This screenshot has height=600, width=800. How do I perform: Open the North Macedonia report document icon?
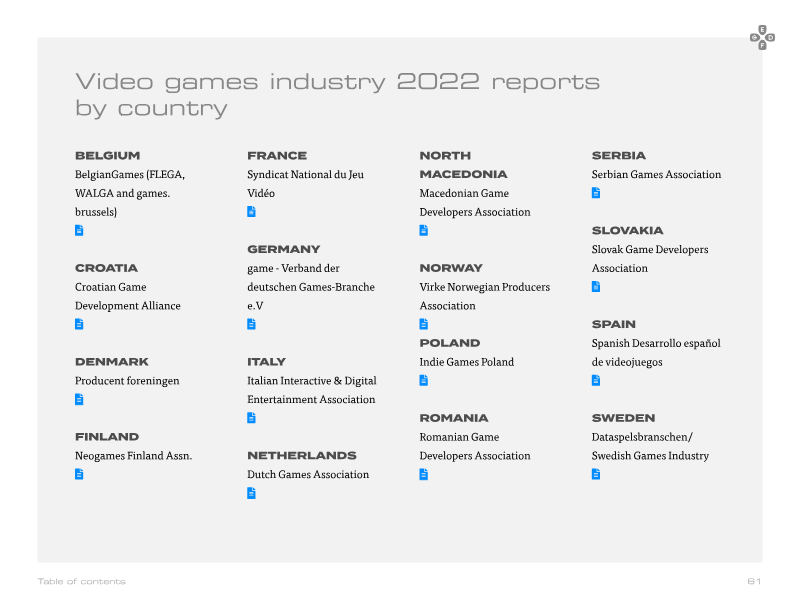423,230
